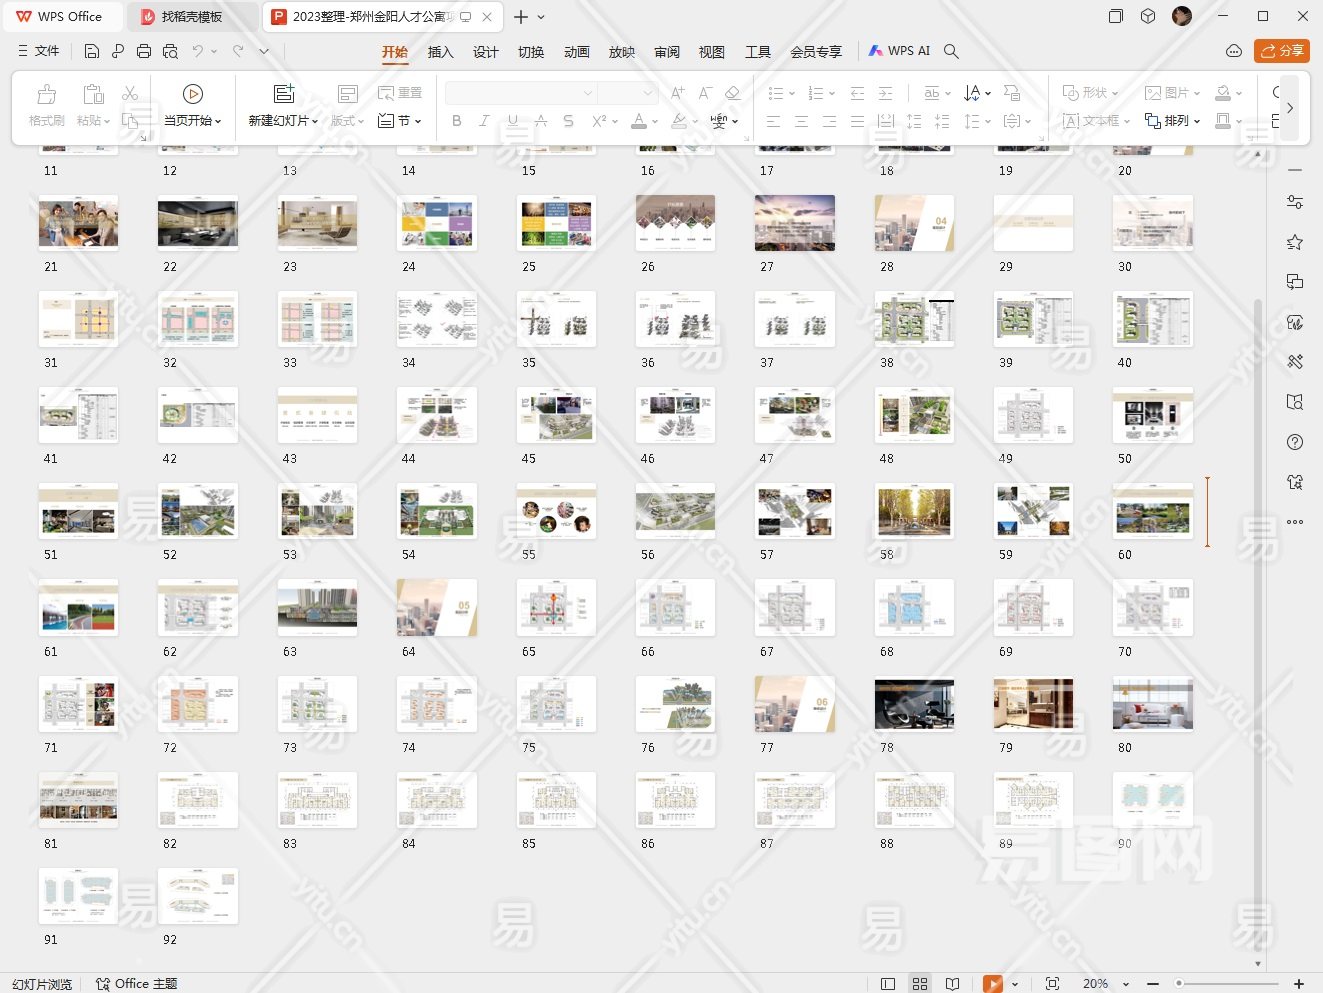Click the WPS AI button
The image size is (1323, 993).
(899, 51)
